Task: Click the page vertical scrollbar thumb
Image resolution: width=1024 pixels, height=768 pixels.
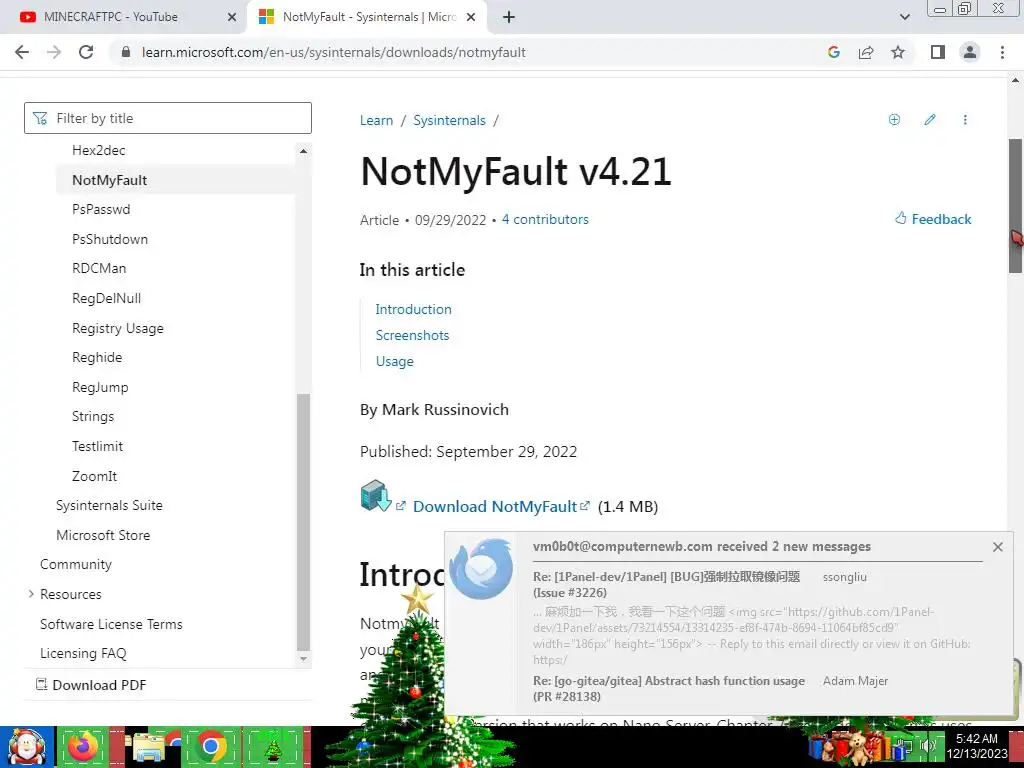Action: click(1015, 206)
